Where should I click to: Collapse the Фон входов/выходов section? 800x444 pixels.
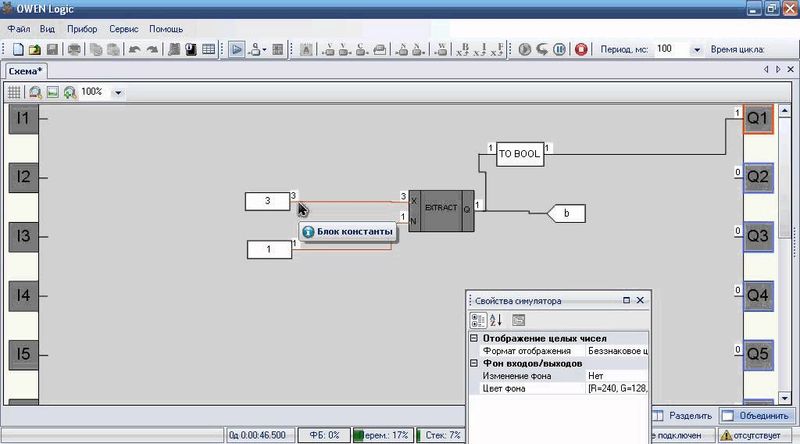[x=474, y=363]
